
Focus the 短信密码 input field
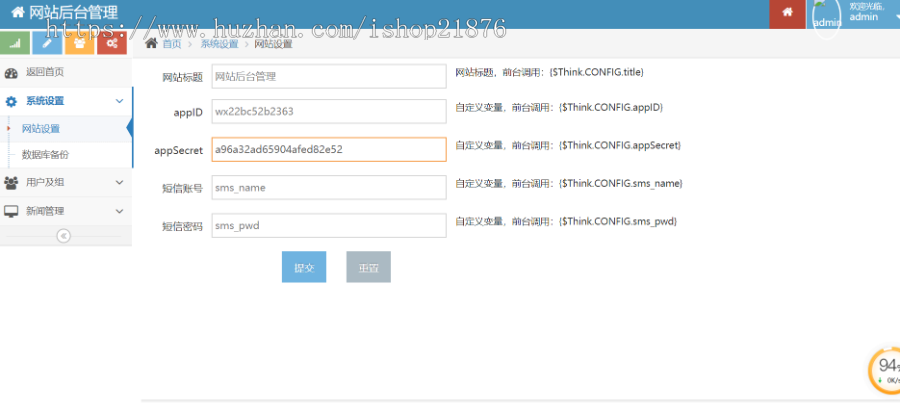(329, 225)
